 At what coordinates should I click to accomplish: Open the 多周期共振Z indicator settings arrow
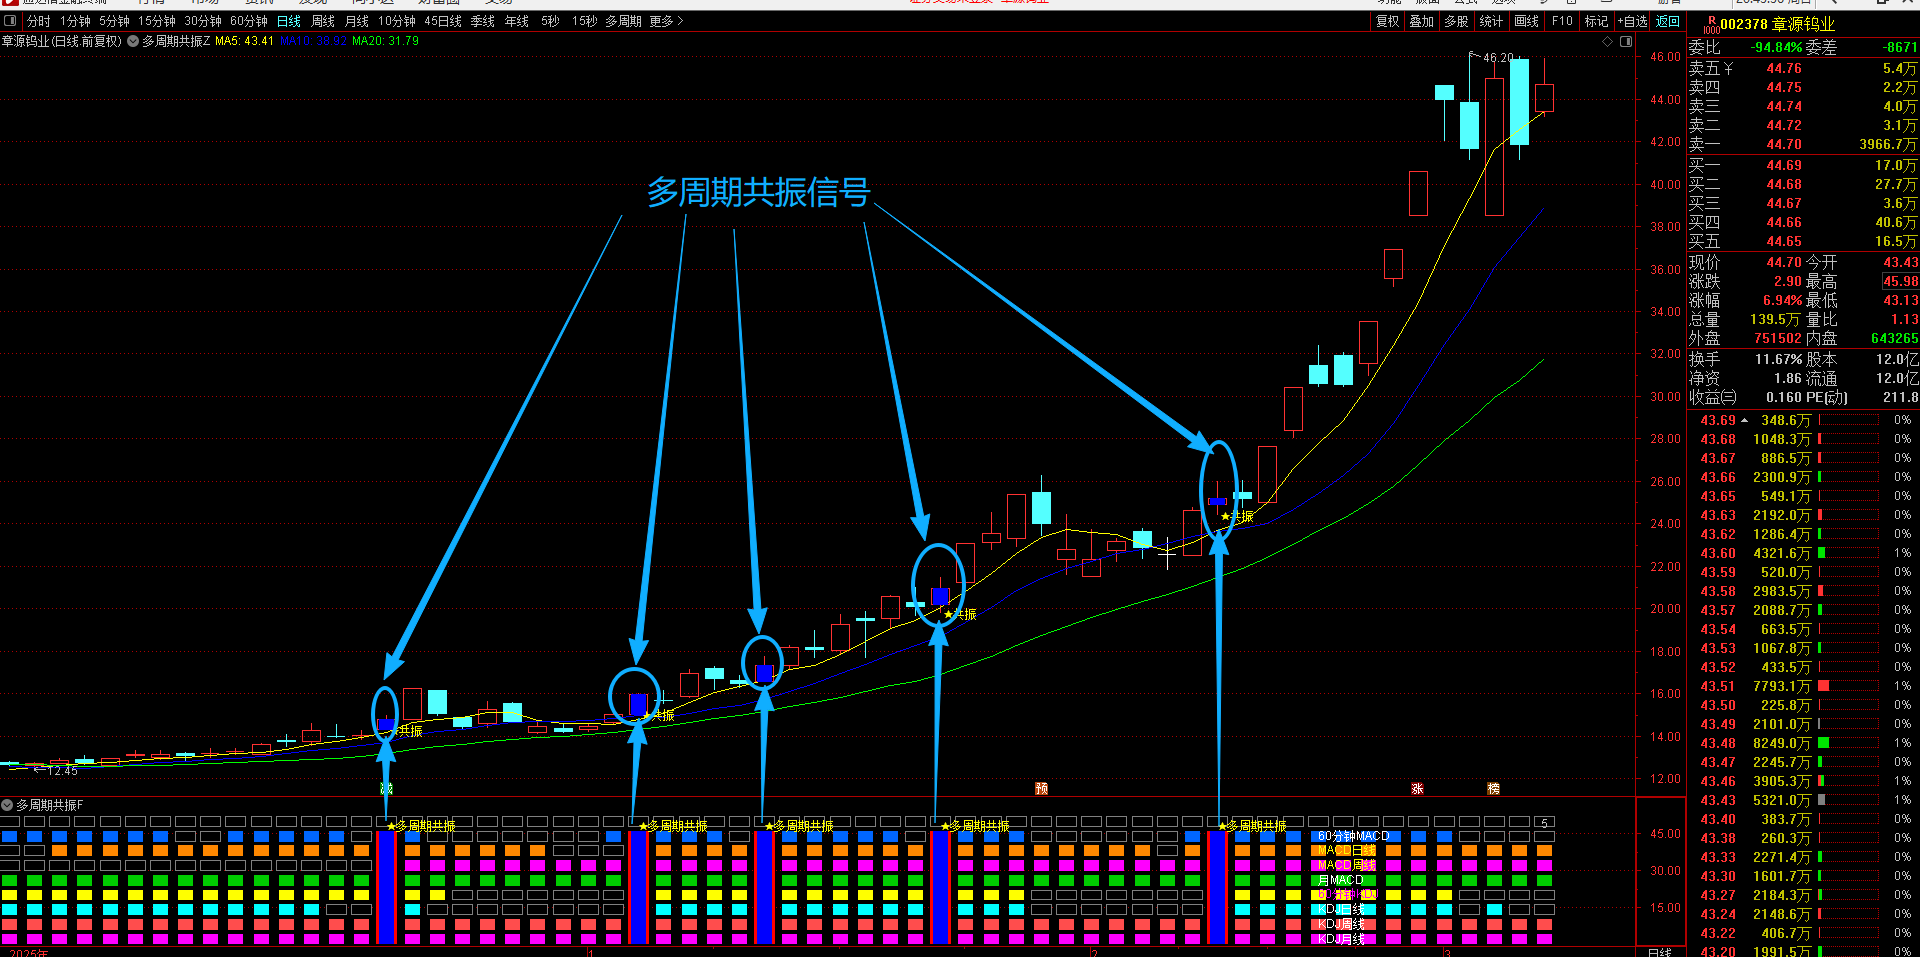tap(133, 41)
